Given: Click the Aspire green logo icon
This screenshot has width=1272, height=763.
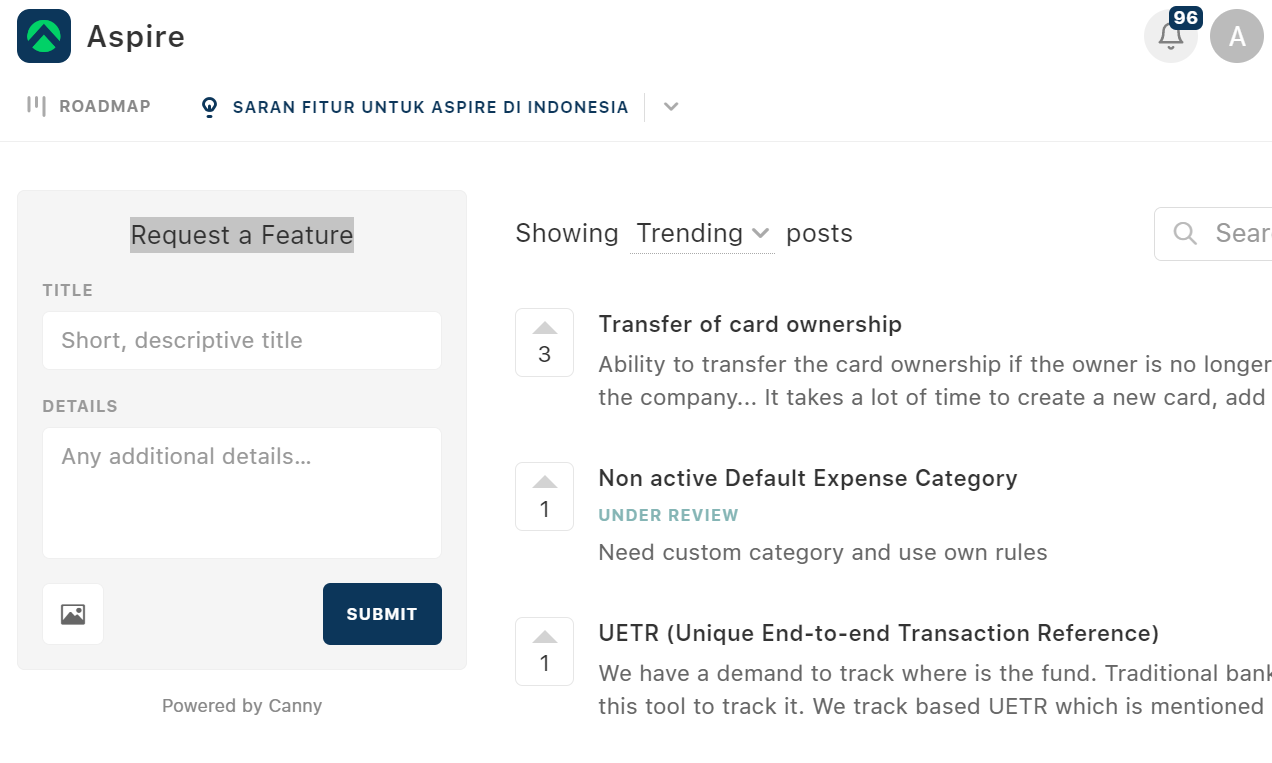Looking at the screenshot, I should (x=44, y=36).
